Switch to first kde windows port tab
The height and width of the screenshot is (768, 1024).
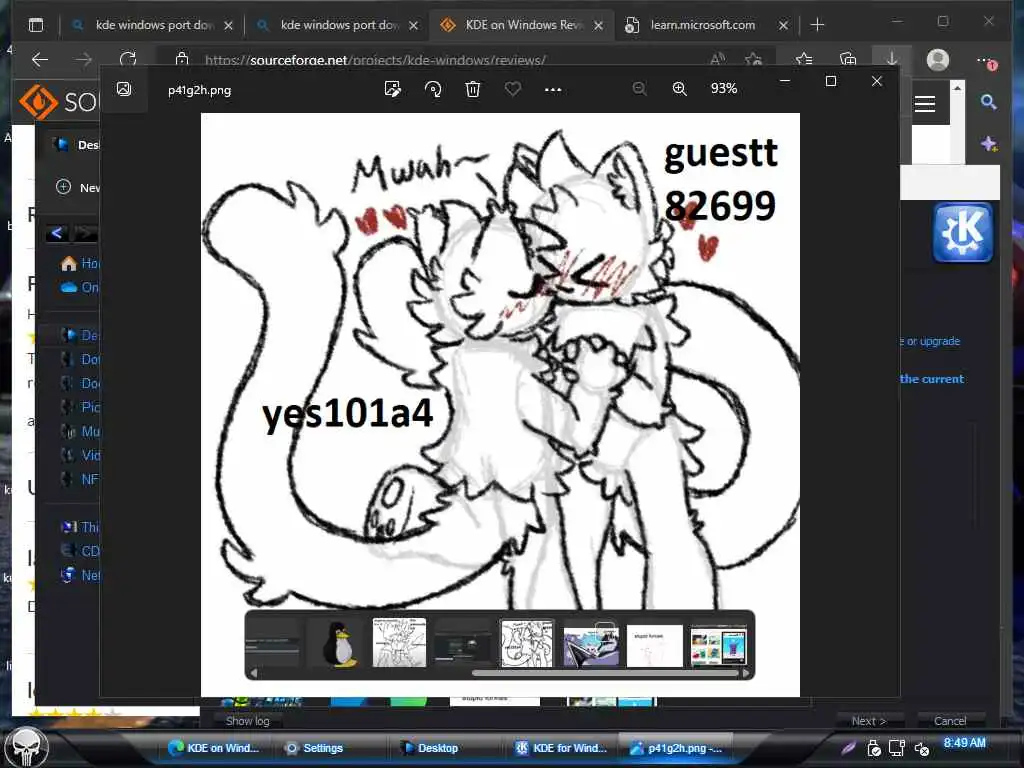153,25
